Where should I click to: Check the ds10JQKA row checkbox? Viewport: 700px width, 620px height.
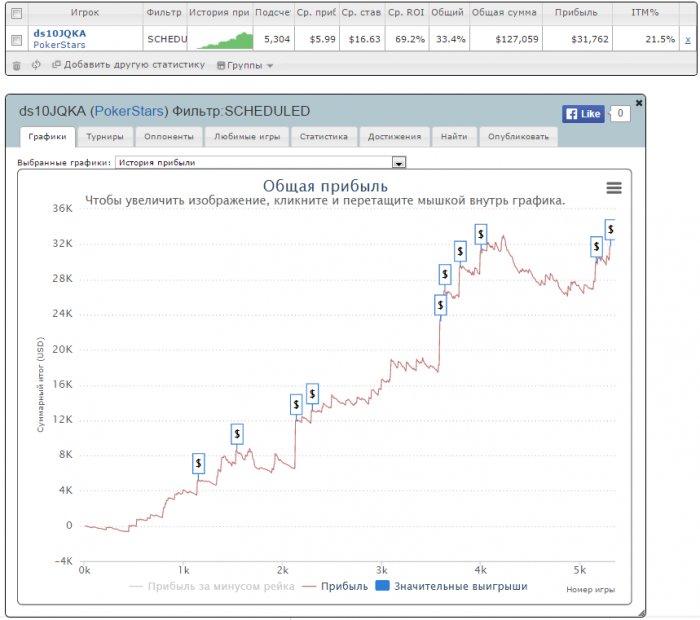(x=17, y=40)
